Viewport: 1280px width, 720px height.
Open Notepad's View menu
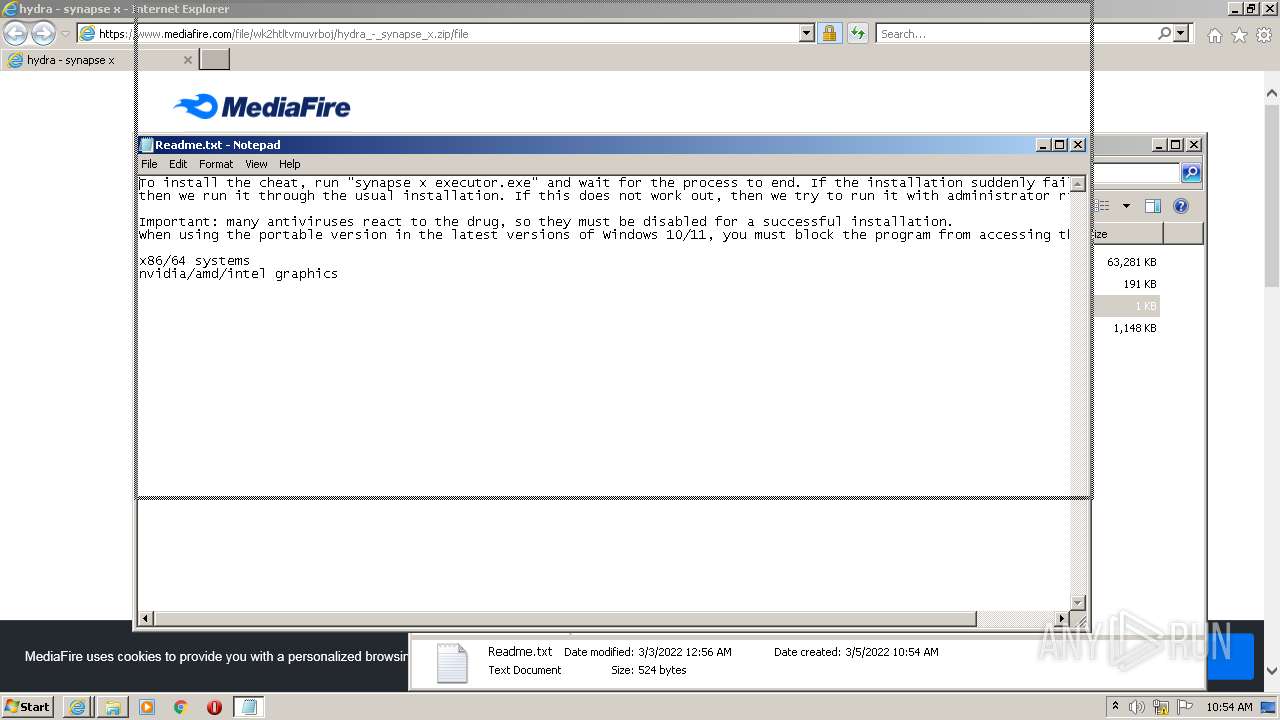256,164
